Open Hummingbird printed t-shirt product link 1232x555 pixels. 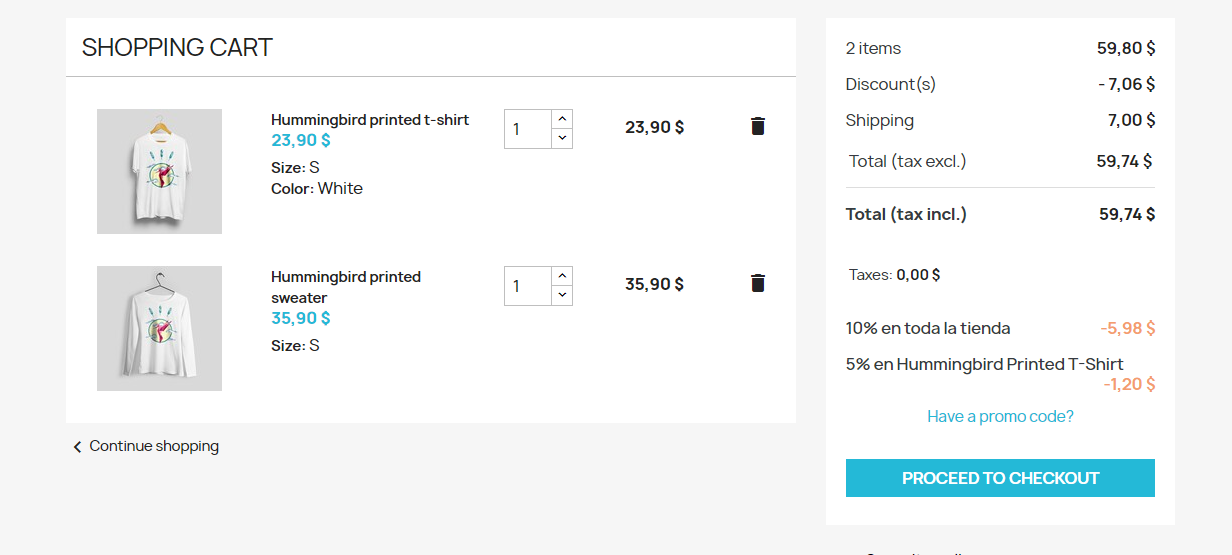click(369, 120)
